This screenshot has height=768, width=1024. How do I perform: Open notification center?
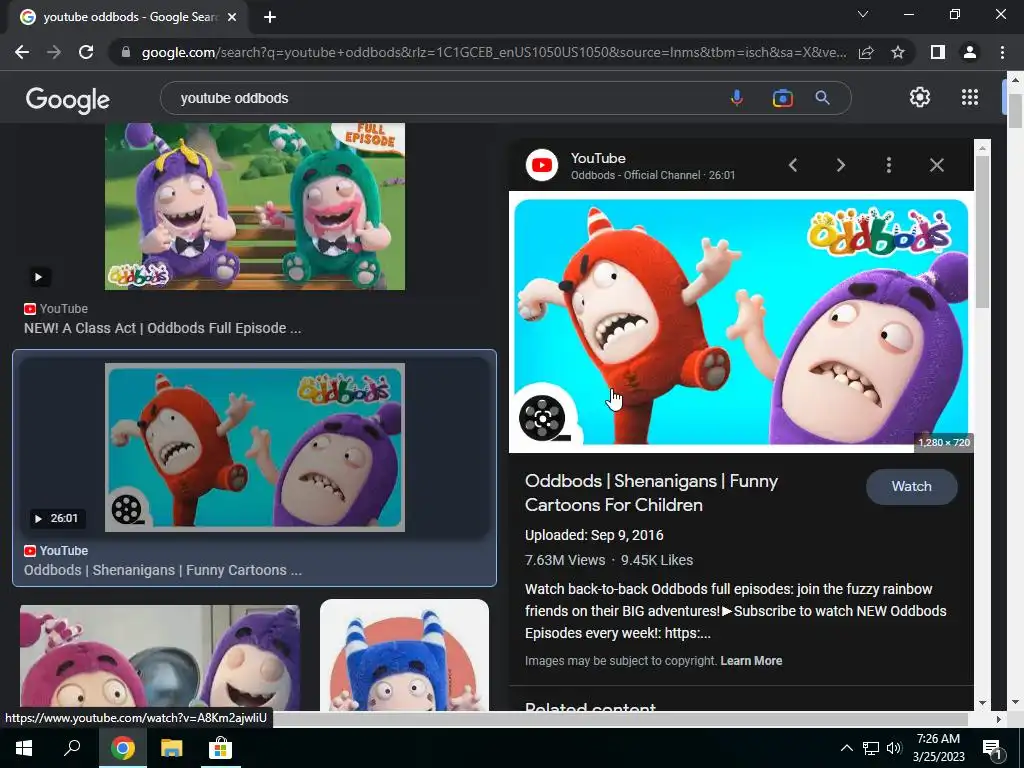point(993,748)
